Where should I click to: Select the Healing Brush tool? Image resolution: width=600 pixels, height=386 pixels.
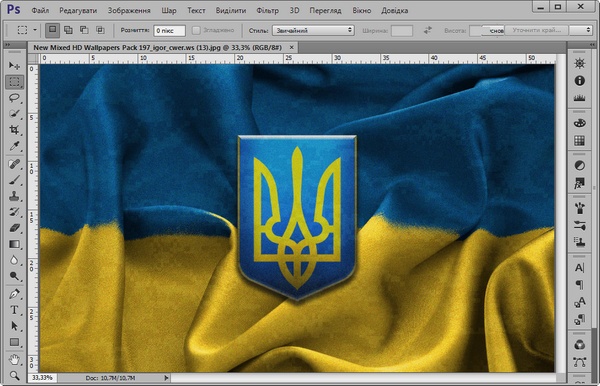(14, 164)
